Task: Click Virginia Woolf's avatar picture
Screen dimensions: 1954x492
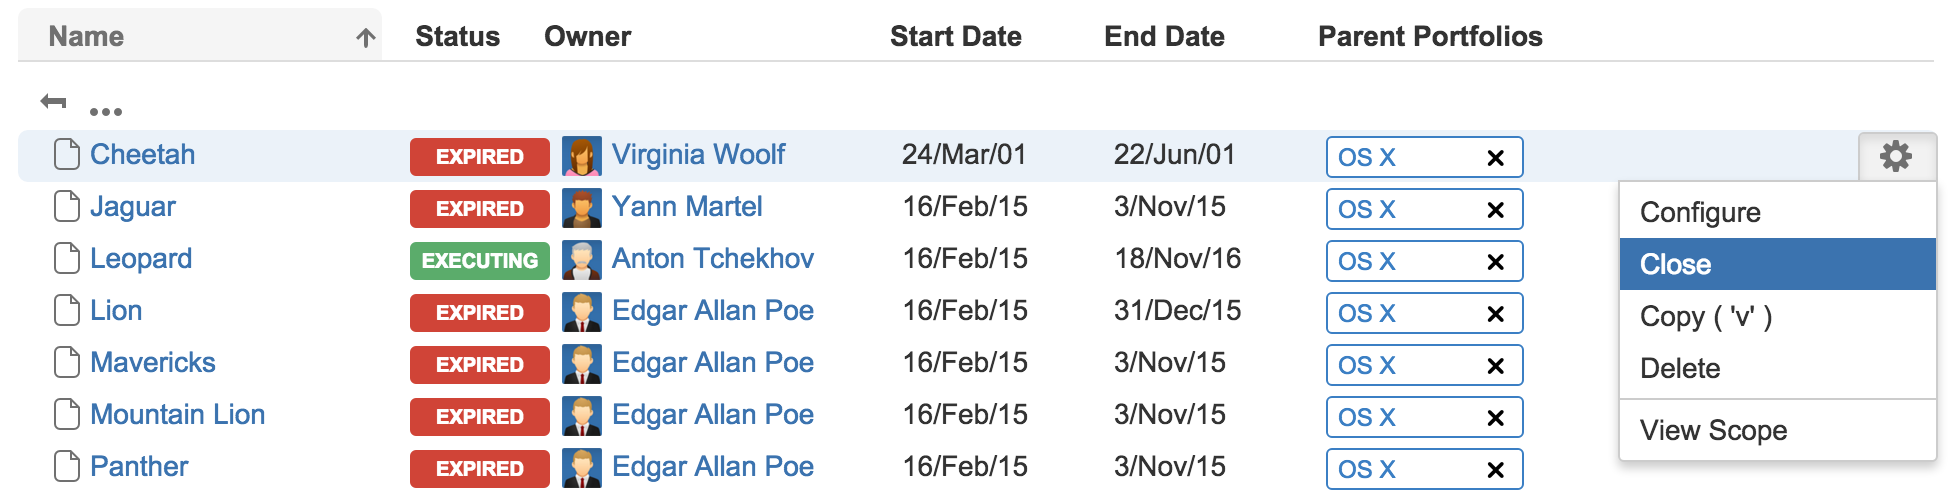Action: click(581, 156)
